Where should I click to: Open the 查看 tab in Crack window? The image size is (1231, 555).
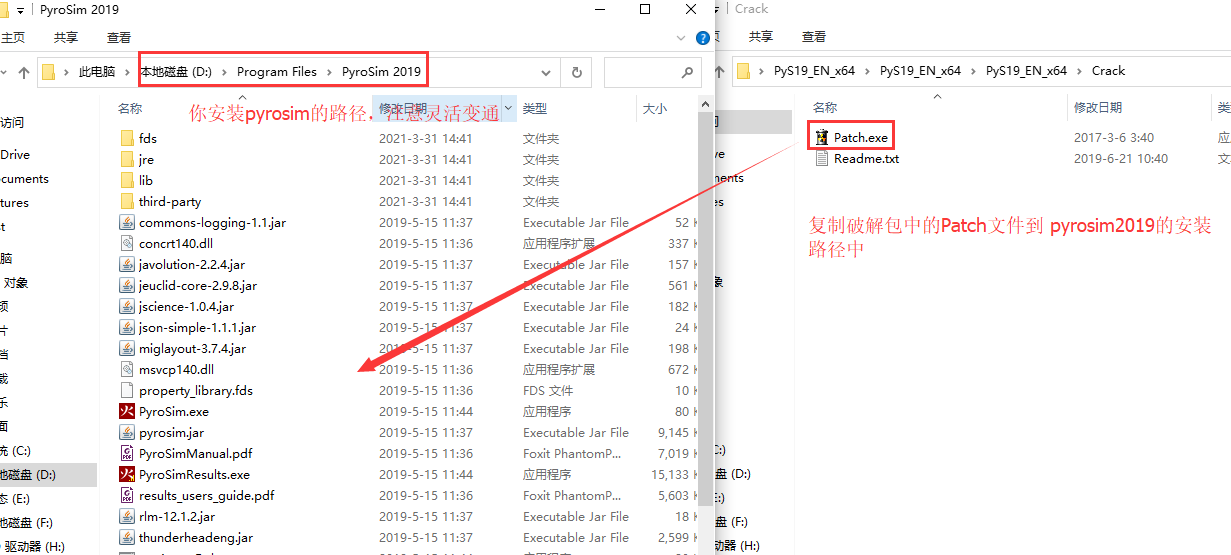[814, 36]
